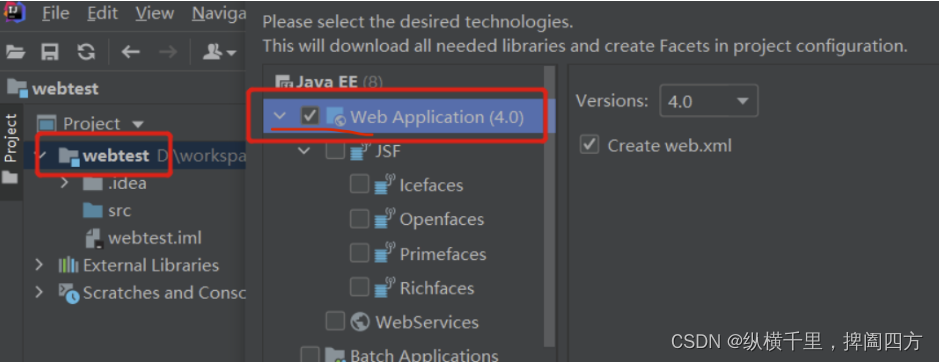Click the Open folder toolbar icon

coord(16,52)
